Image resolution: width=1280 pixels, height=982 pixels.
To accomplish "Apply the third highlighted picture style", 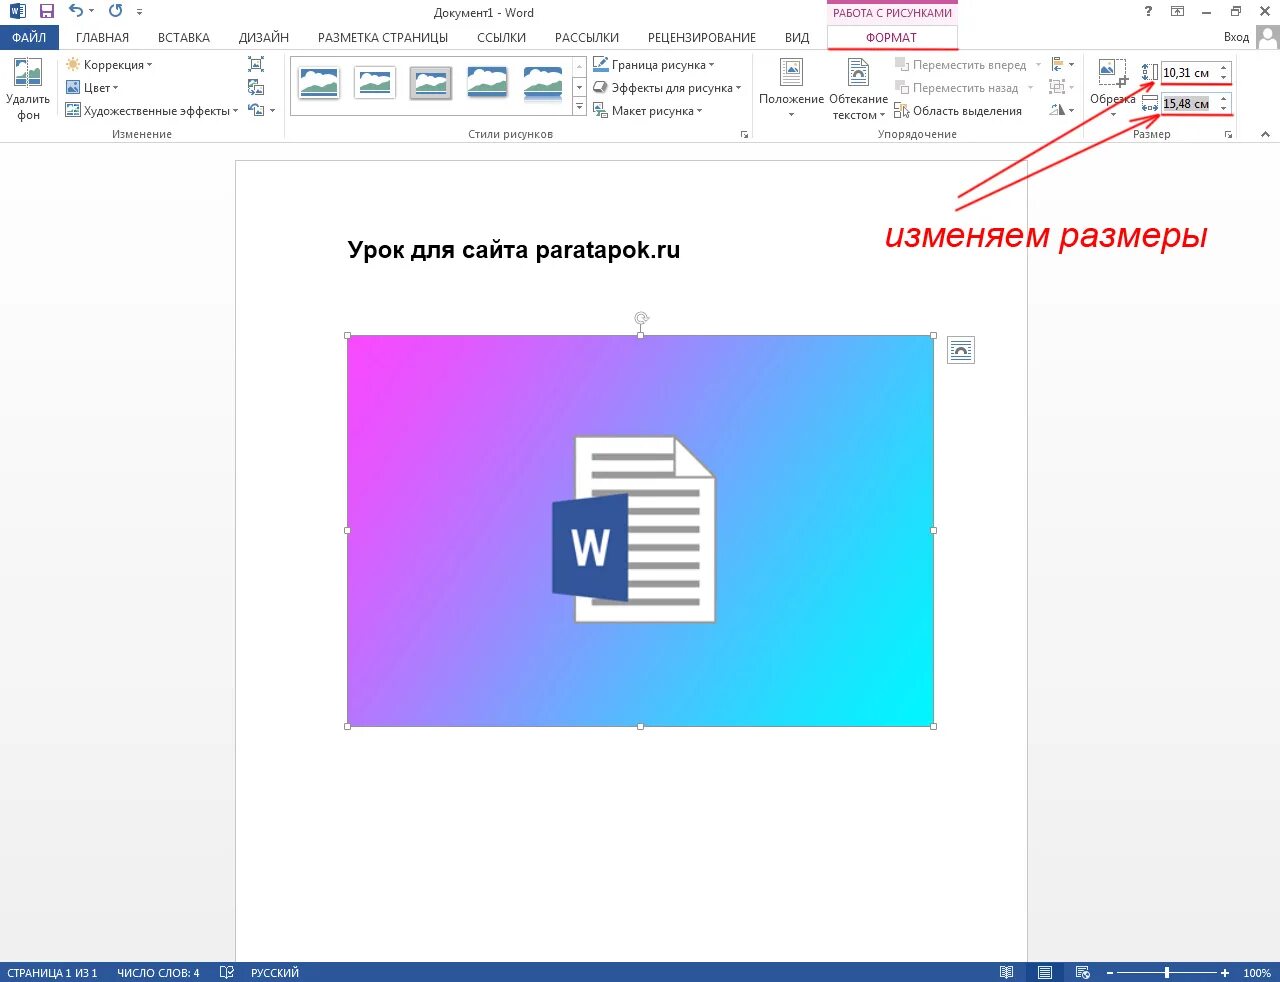I will tap(431, 83).
